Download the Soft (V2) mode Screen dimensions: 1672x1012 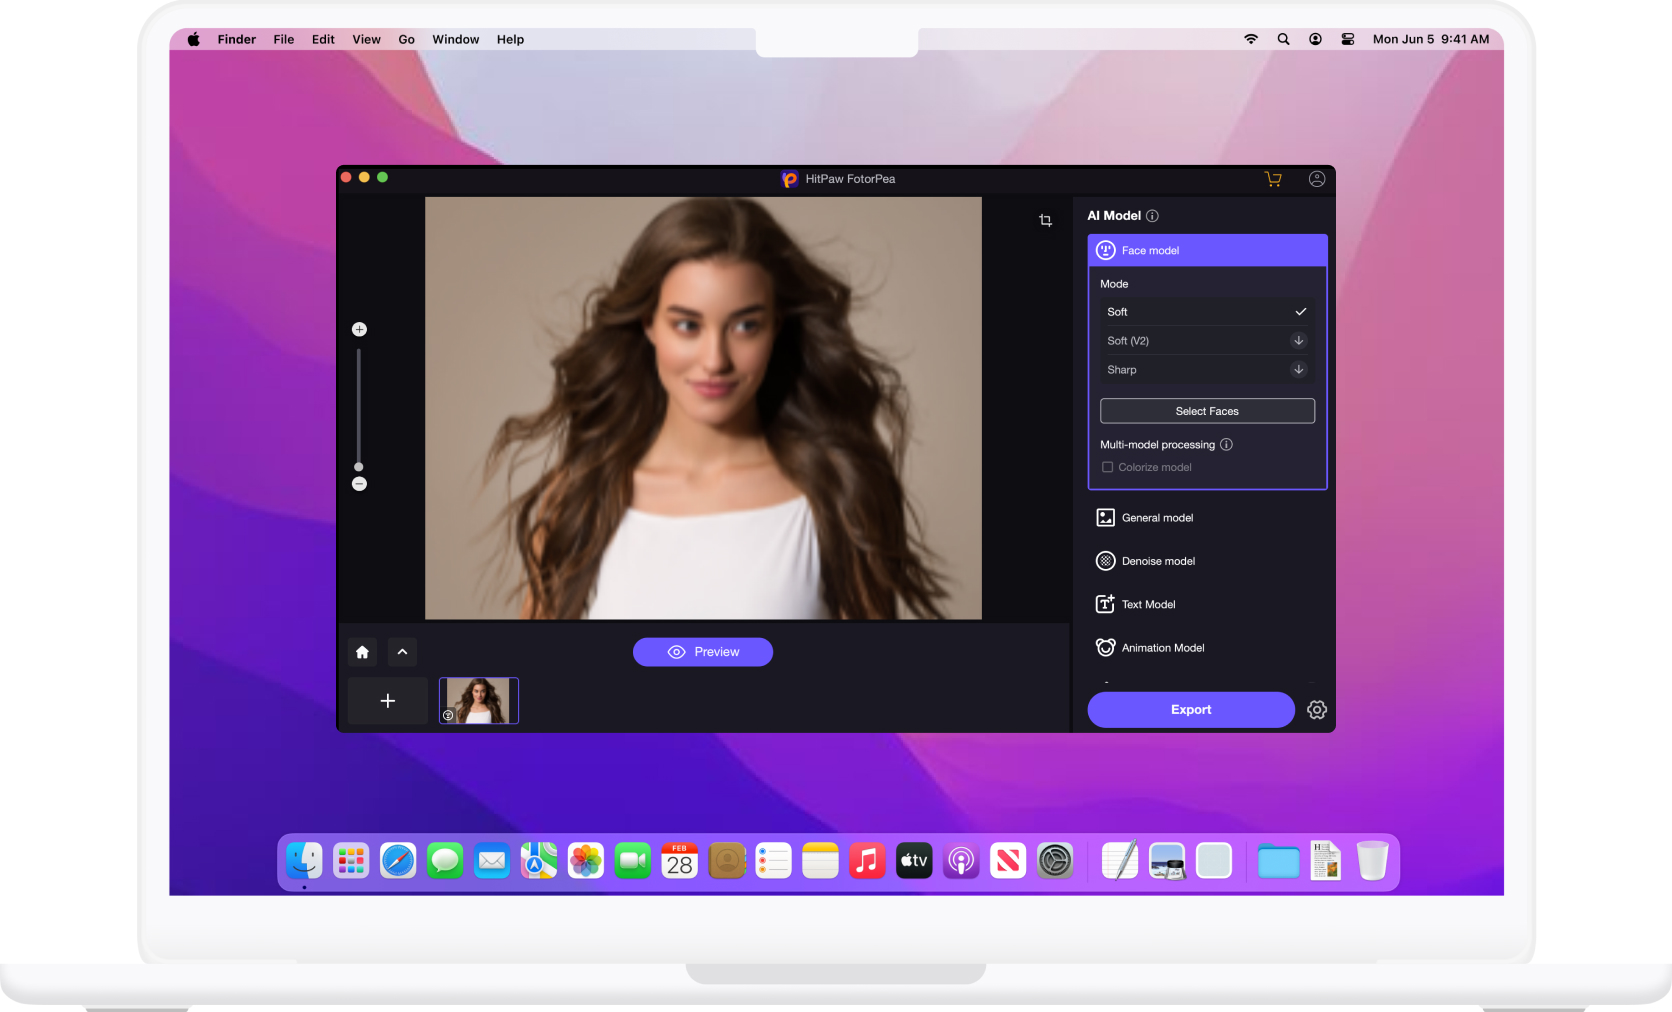(x=1298, y=340)
